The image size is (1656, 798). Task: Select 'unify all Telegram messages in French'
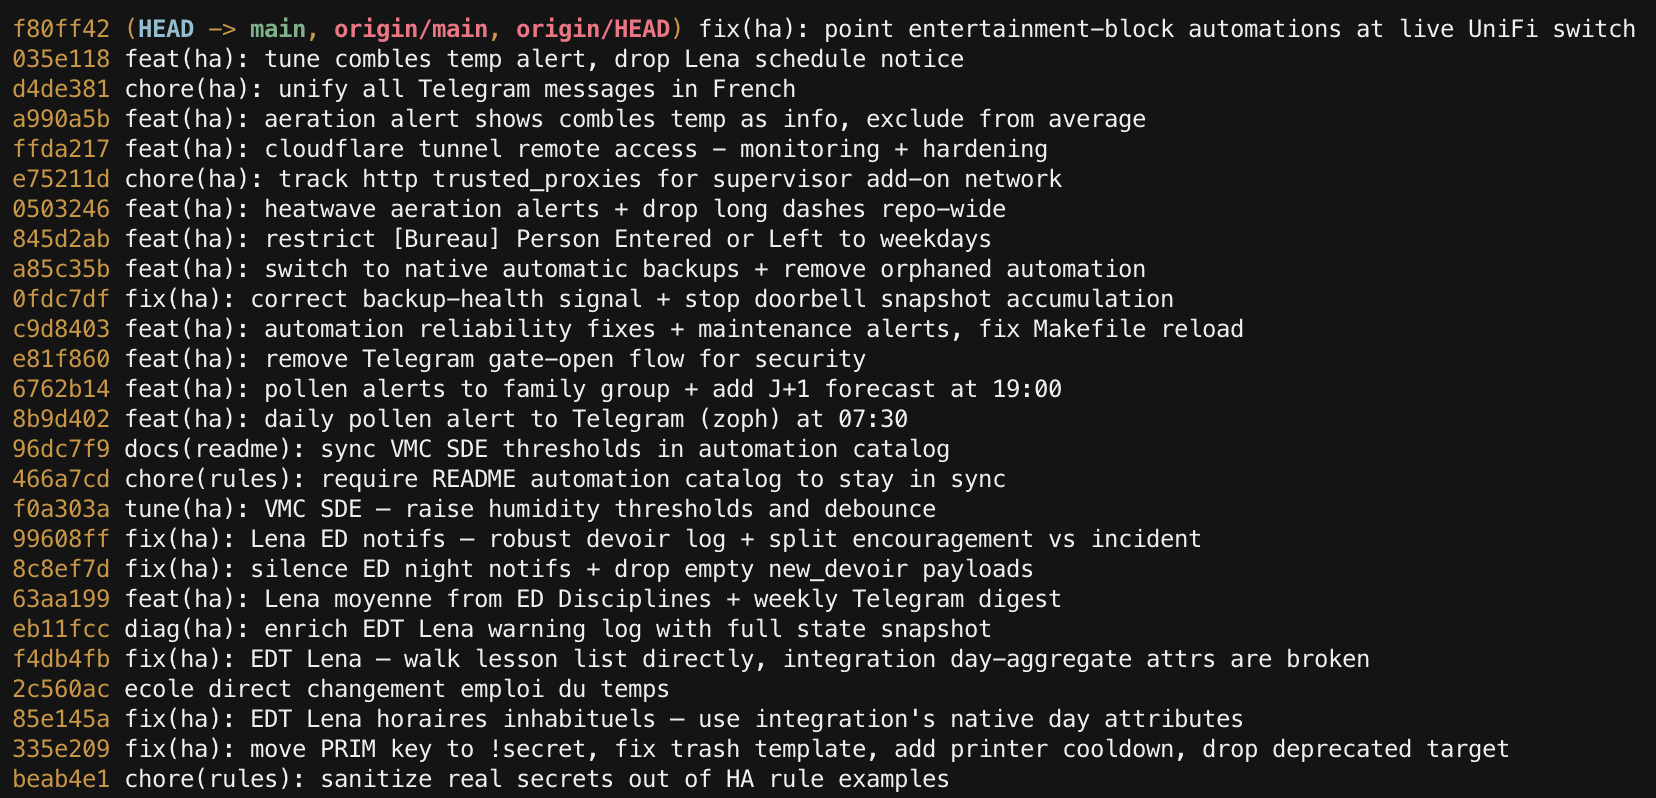(x=537, y=89)
